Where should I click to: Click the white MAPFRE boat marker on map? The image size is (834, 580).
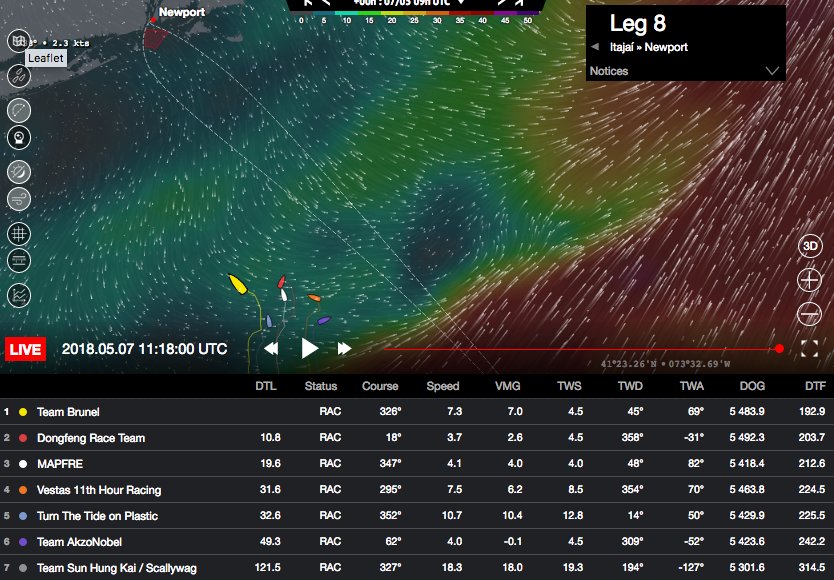[284, 295]
